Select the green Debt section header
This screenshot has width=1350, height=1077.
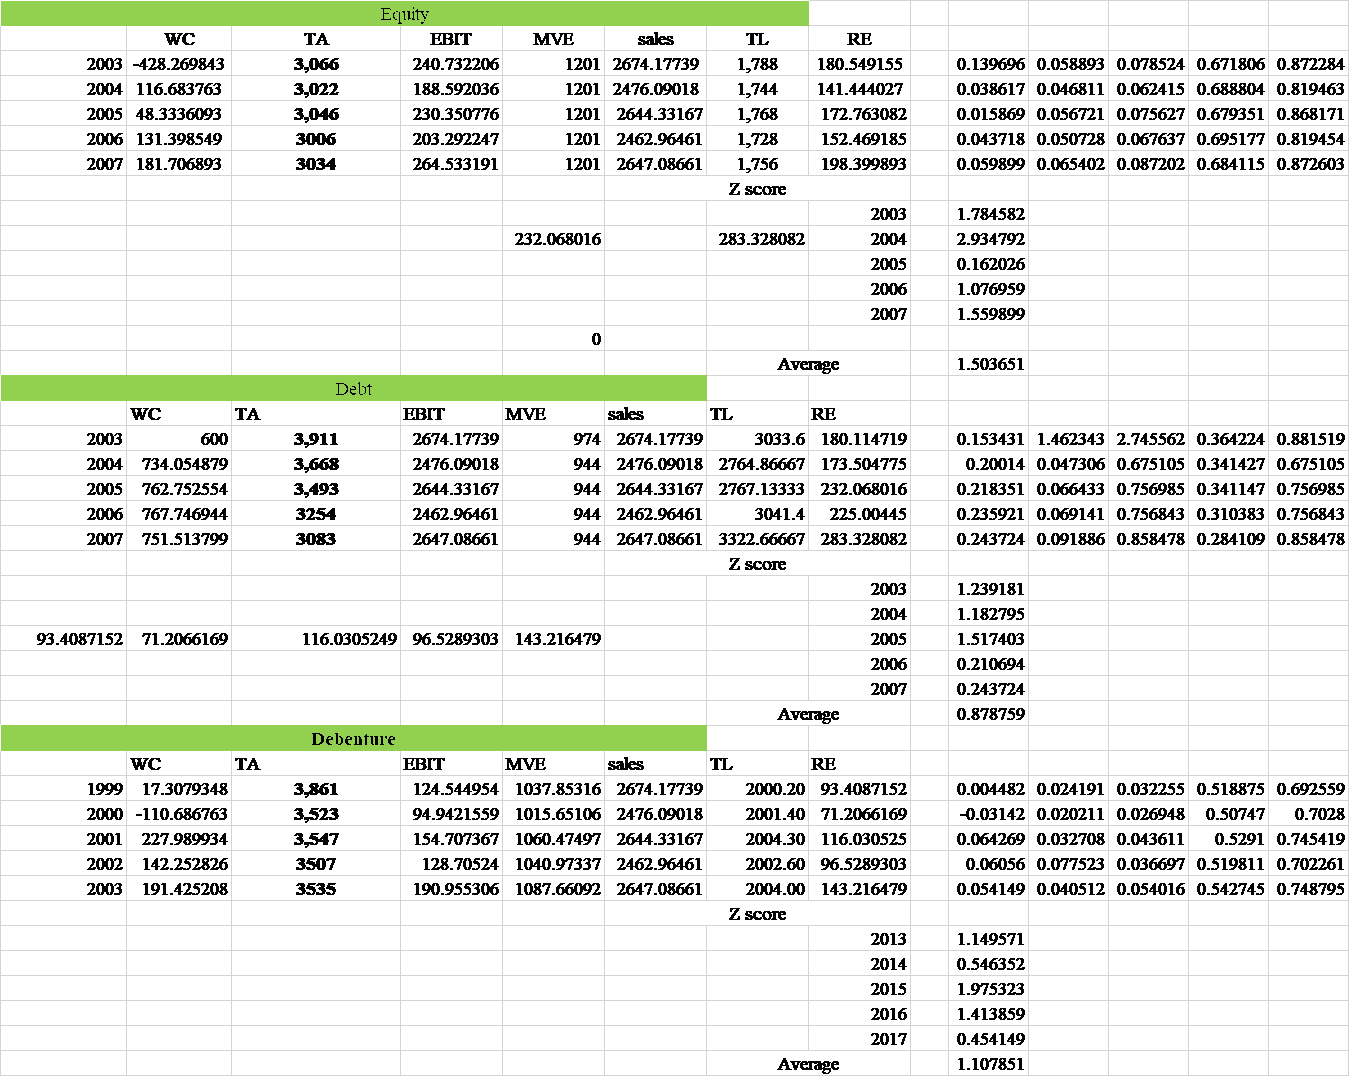(x=353, y=389)
